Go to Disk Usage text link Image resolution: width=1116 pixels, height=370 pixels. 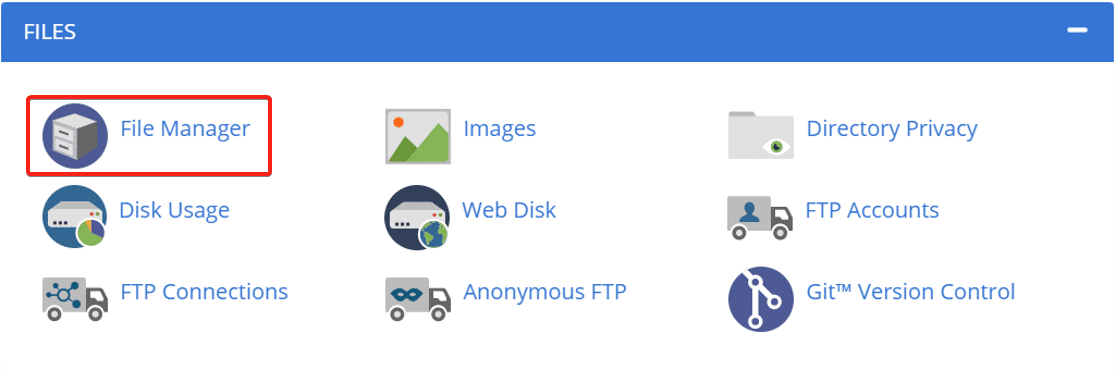click(x=174, y=211)
